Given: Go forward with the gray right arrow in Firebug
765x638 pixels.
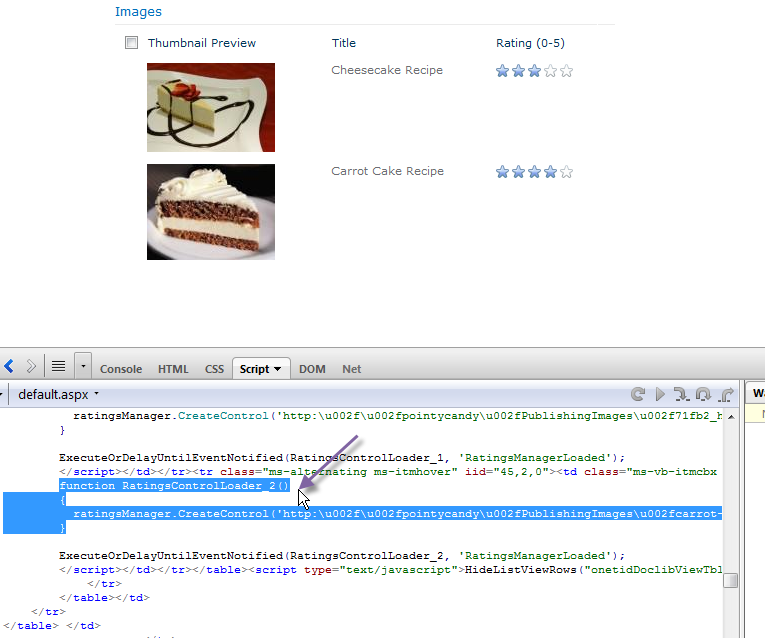Looking at the screenshot, I should (31, 366).
